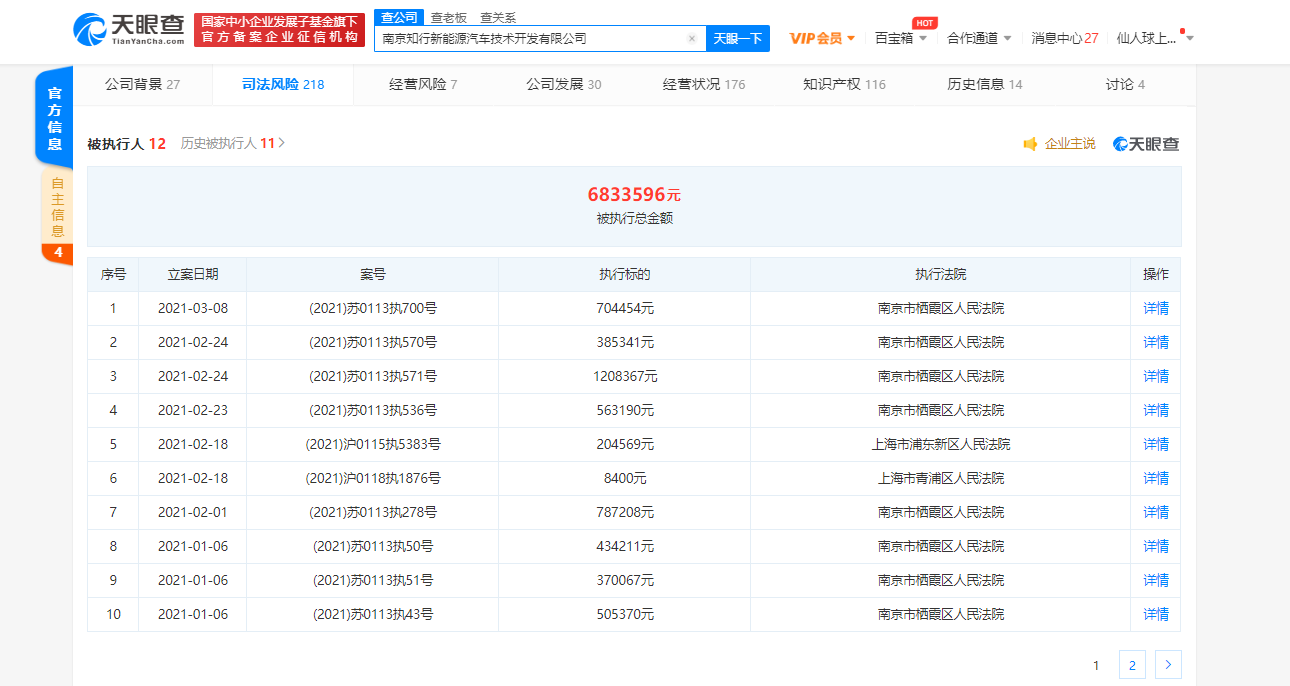1290x686 pixels.
Task: Click case number (2021)沪0115执5383号
Action: coord(373,445)
